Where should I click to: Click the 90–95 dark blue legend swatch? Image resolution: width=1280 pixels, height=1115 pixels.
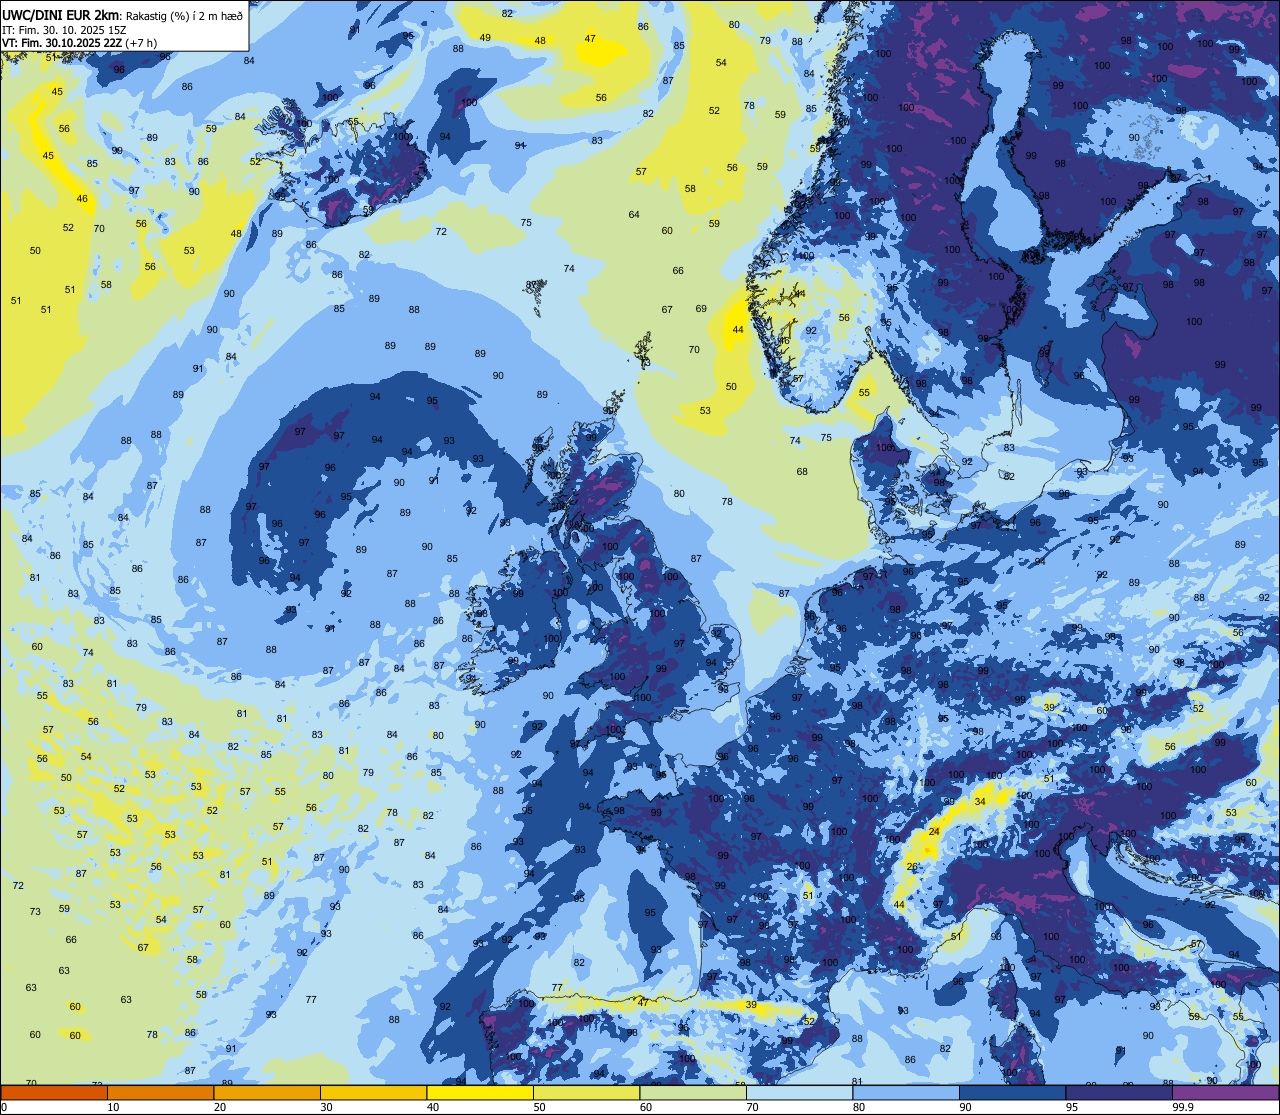point(1012,1093)
